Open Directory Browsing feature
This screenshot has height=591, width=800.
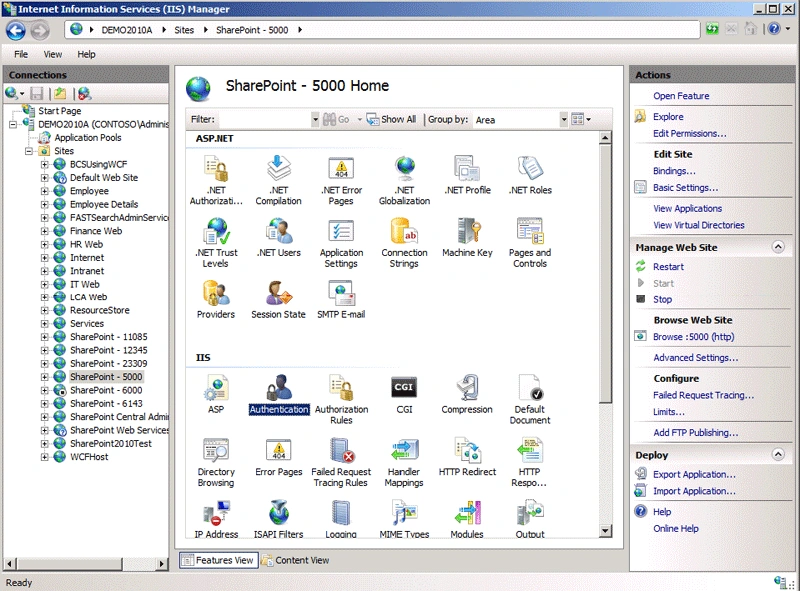(x=216, y=462)
